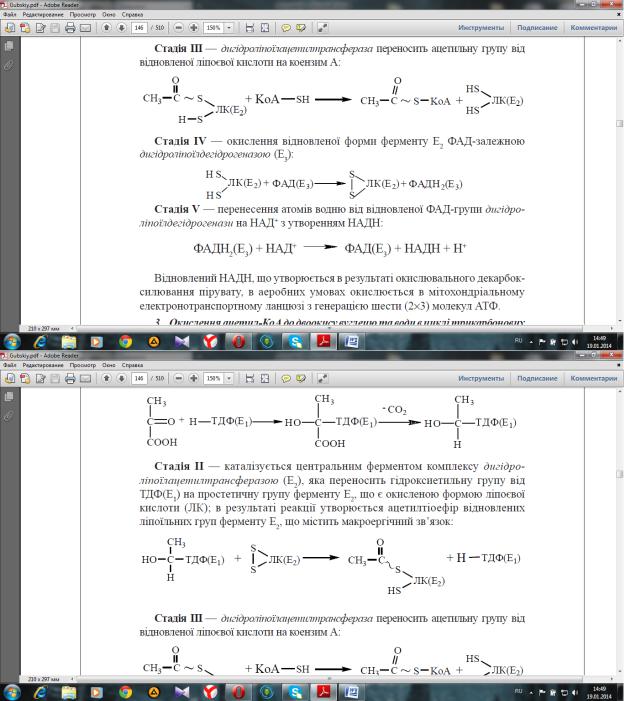Open Просмотр menu in upper window
624x701 pixels.
pos(83,14)
